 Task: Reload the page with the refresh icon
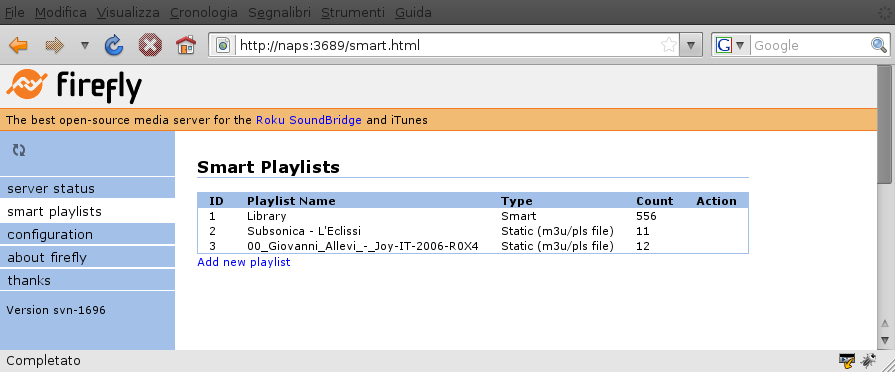[114, 45]
